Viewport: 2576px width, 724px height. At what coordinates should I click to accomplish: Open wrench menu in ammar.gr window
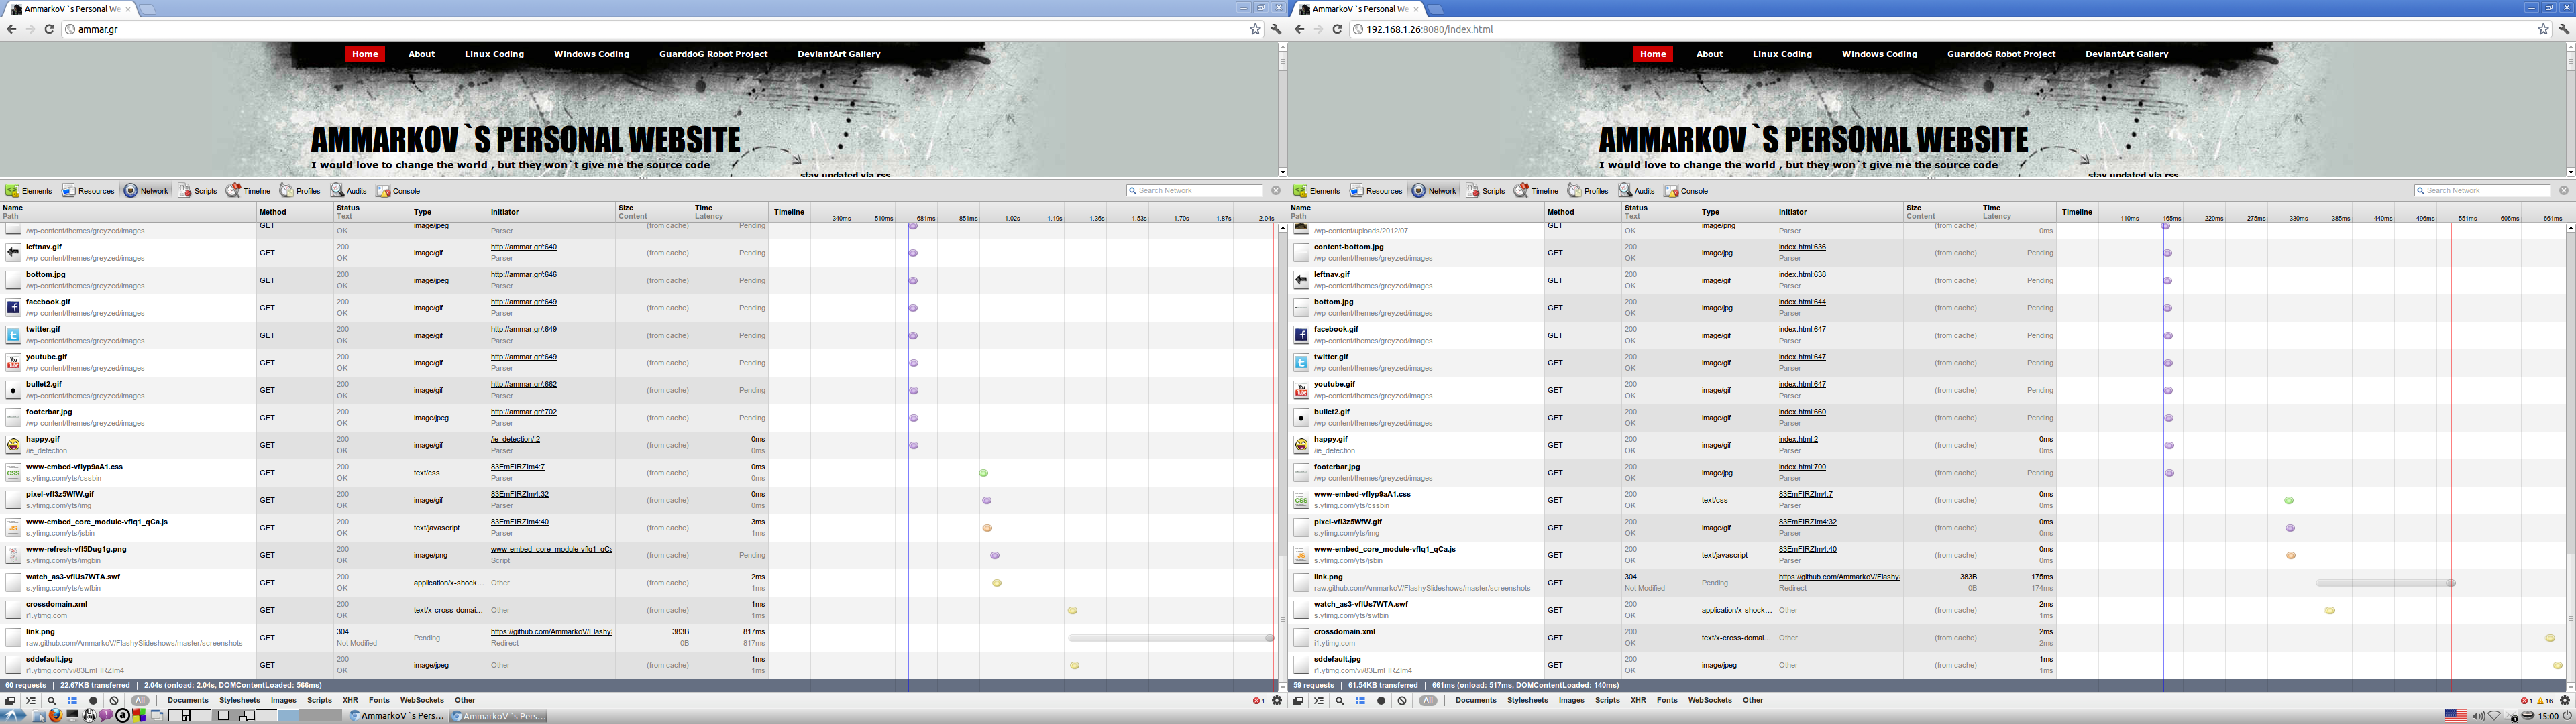(x=1276, y=29)
